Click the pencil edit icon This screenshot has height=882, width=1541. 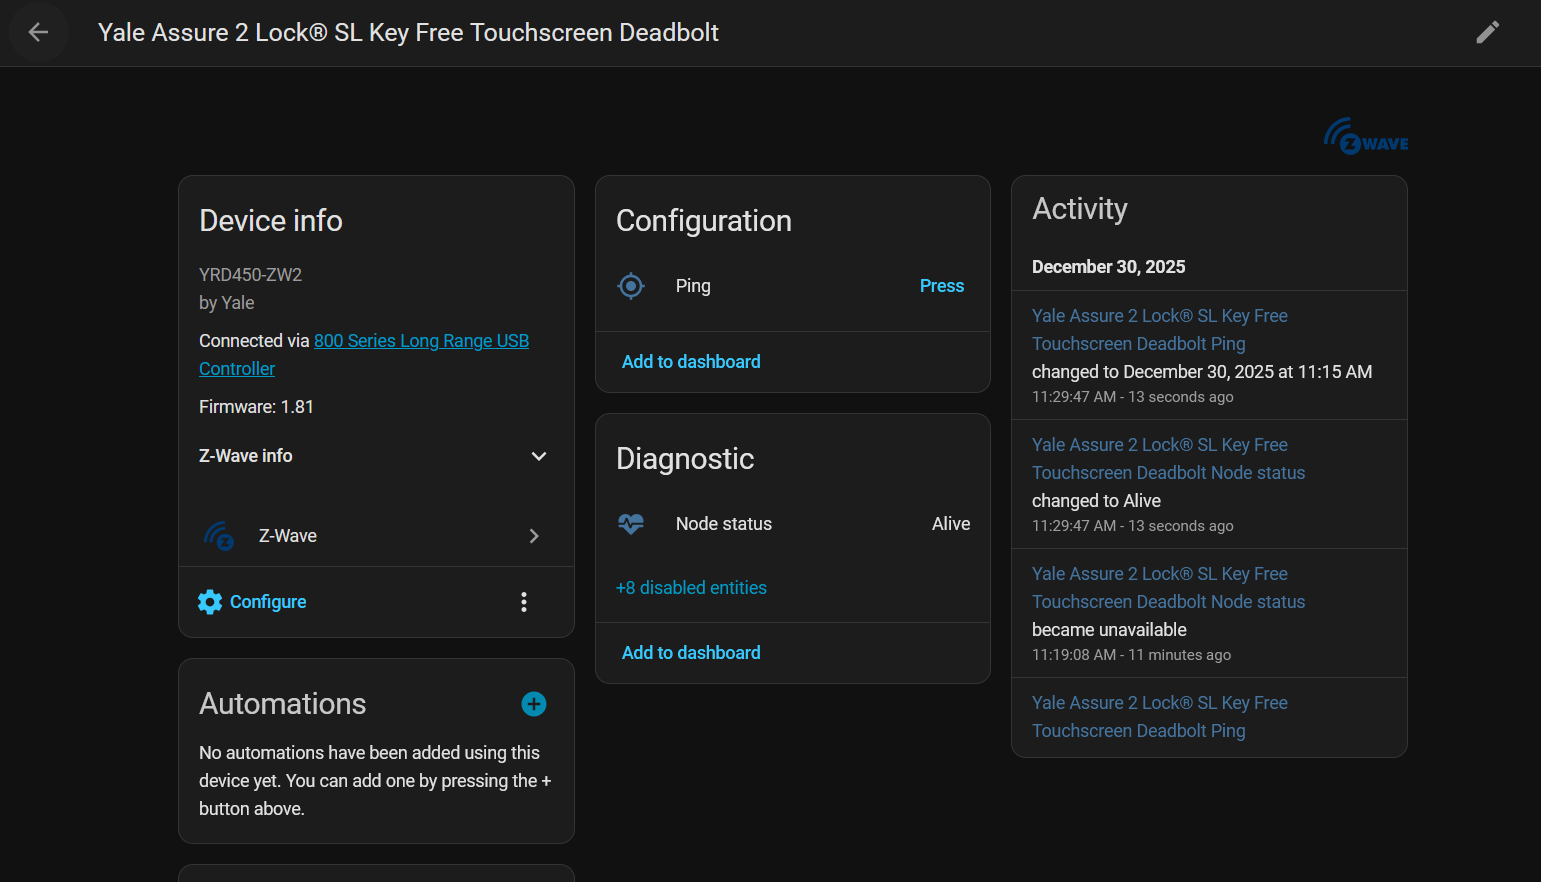tap(1487, 33)
